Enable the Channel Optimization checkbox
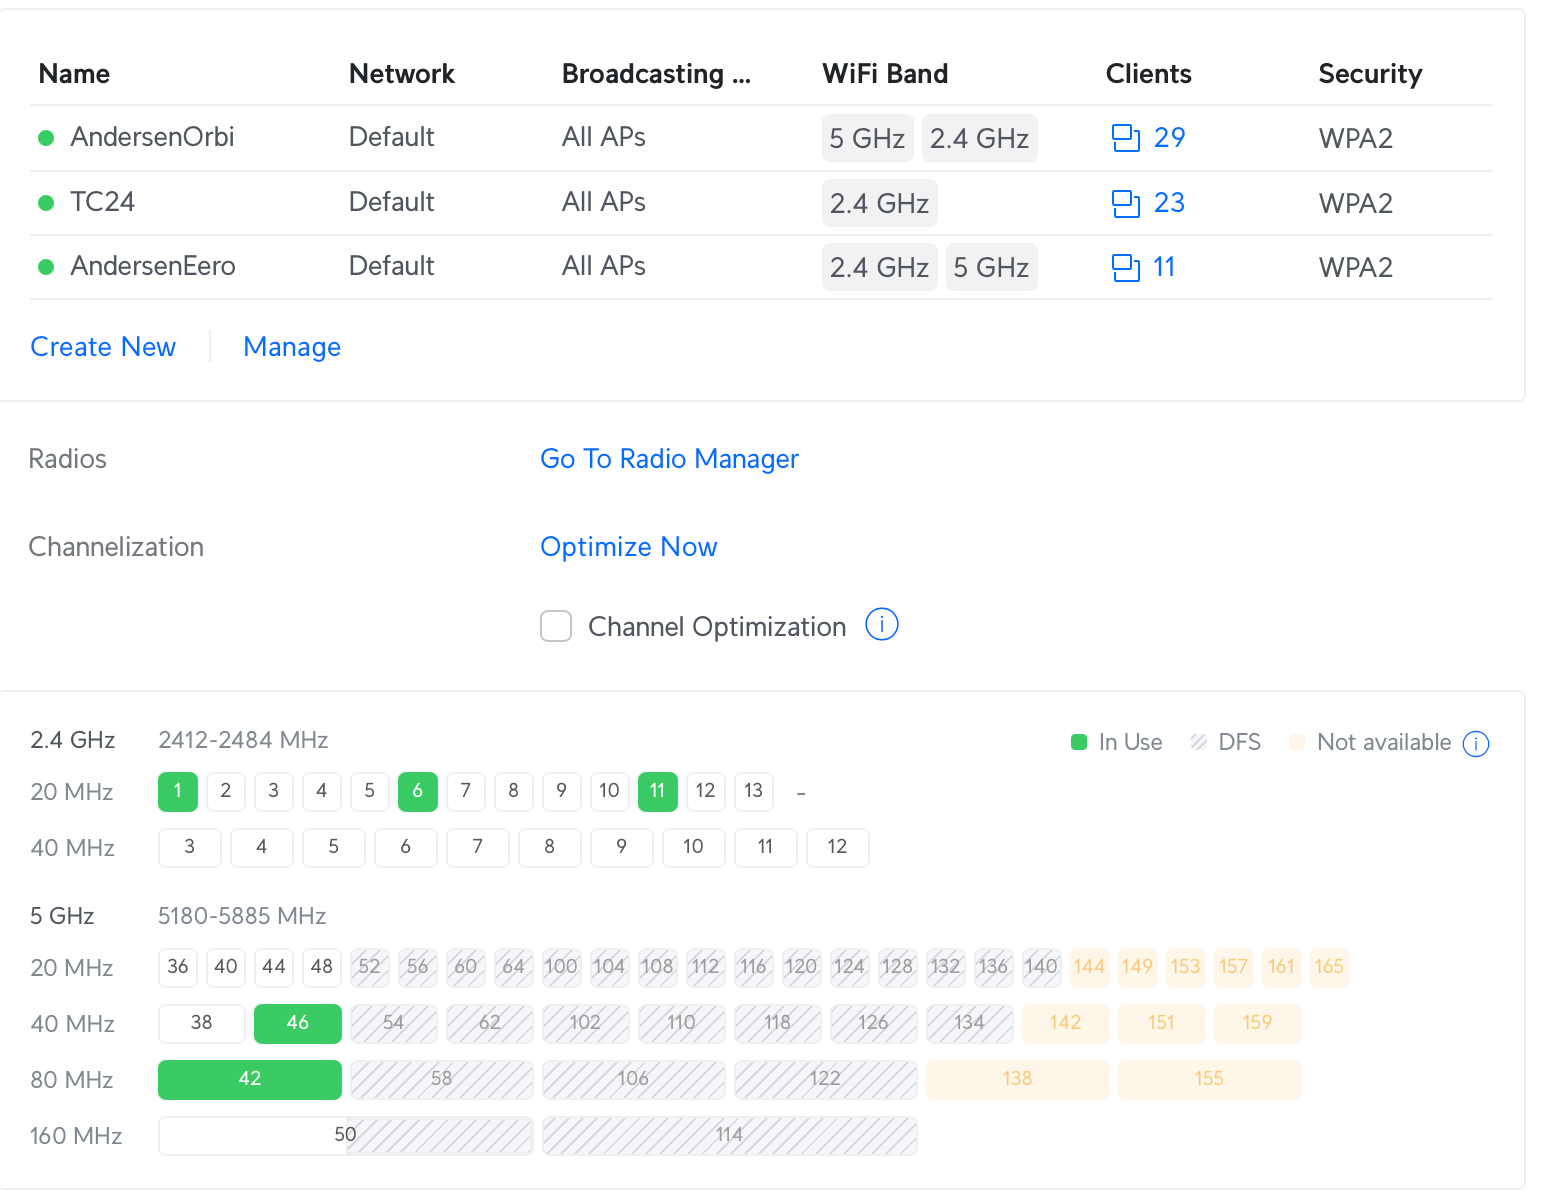This screenshot has width=1542, height=1194. click(x=556, y=626)
